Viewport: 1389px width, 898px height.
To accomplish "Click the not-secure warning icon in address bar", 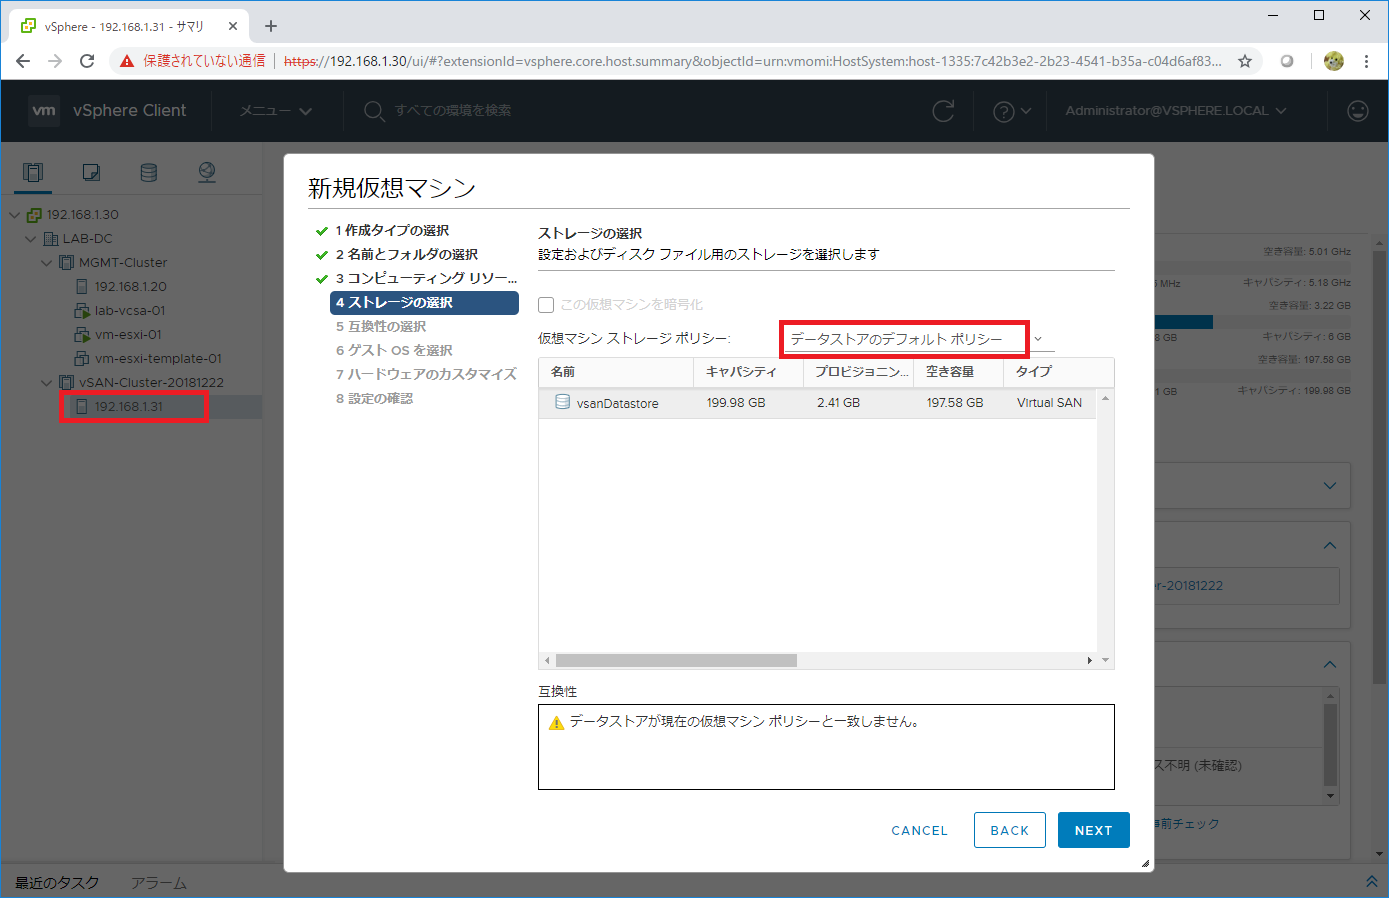I will click(126, 61).
